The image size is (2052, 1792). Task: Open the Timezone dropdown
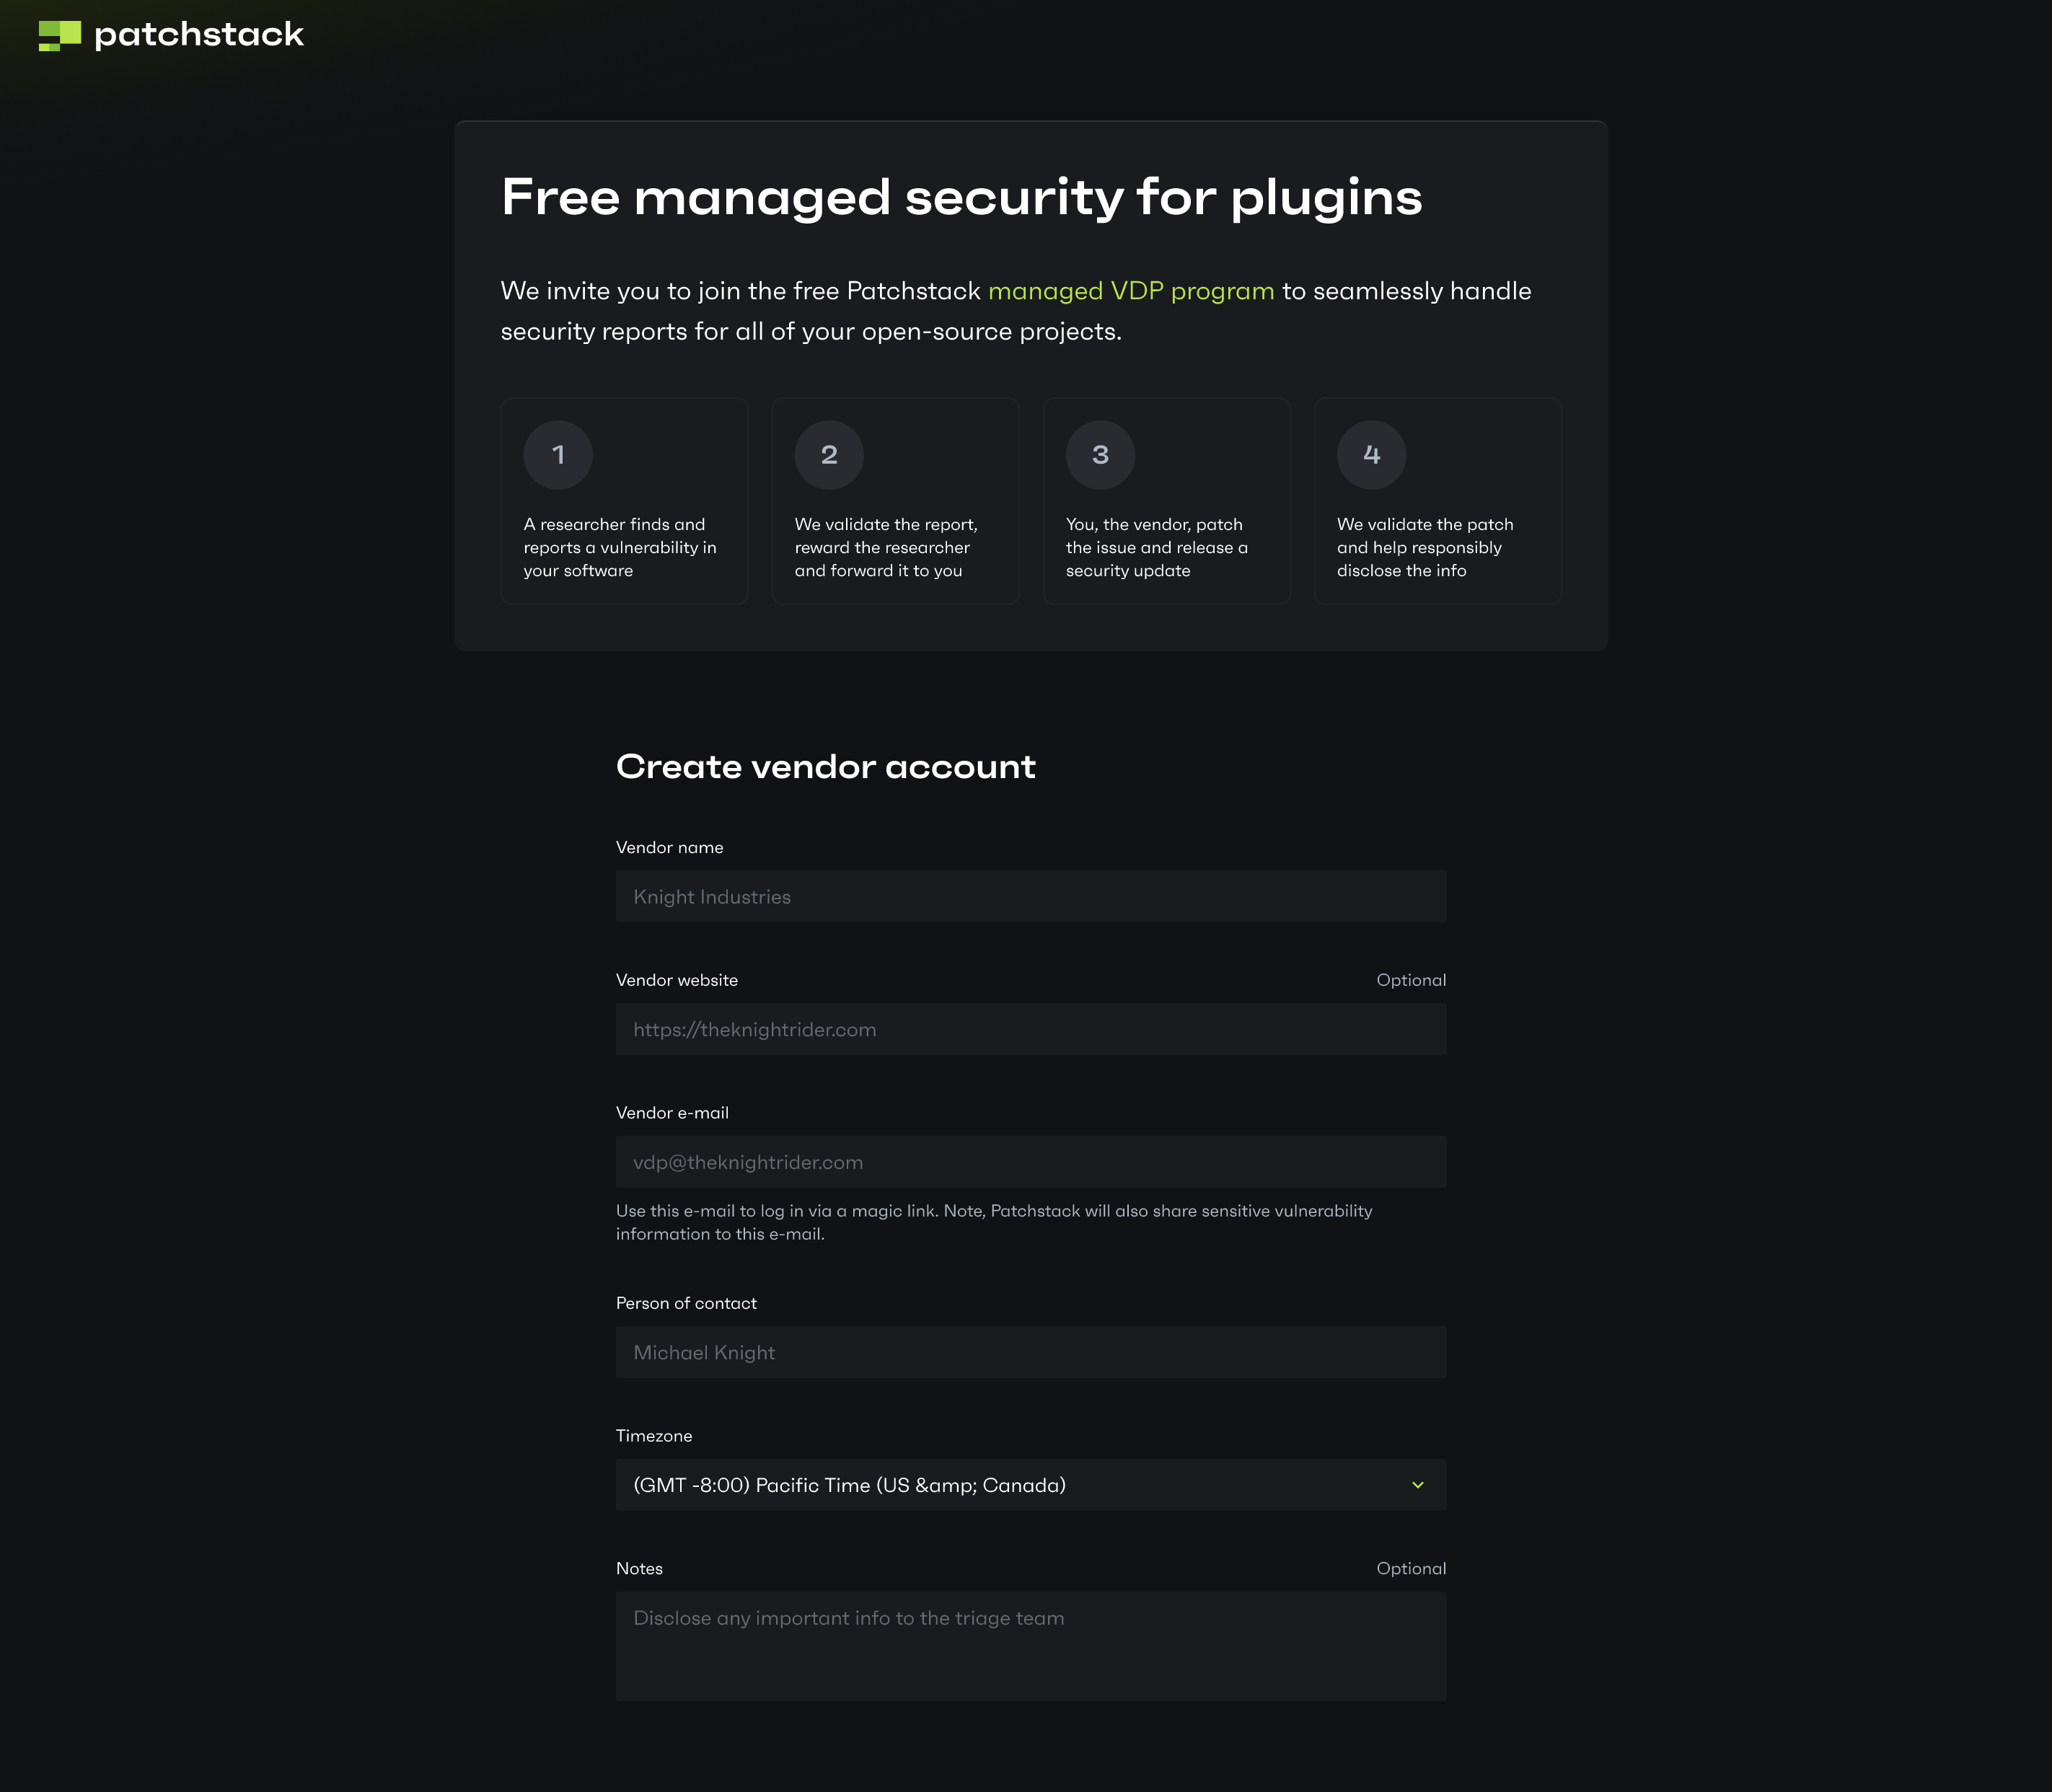(1031, 1485)
